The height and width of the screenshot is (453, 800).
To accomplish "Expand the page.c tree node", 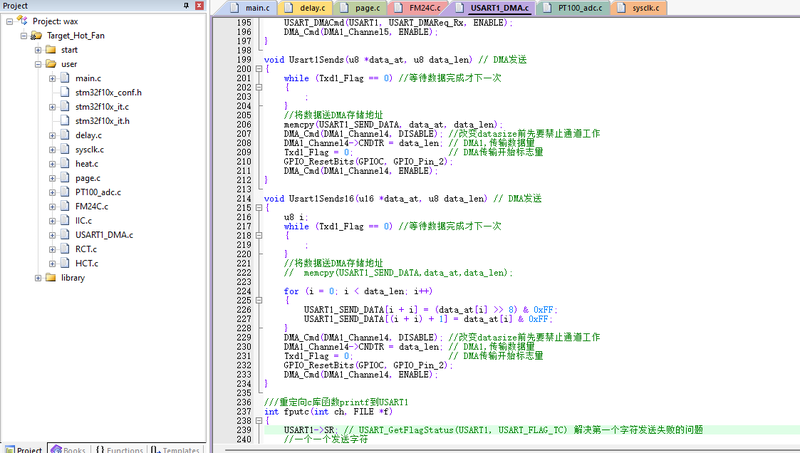I will (x=52, y=179).
